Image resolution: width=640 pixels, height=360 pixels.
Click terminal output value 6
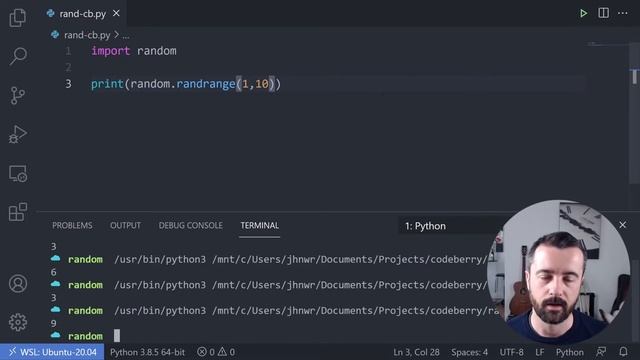53,272
